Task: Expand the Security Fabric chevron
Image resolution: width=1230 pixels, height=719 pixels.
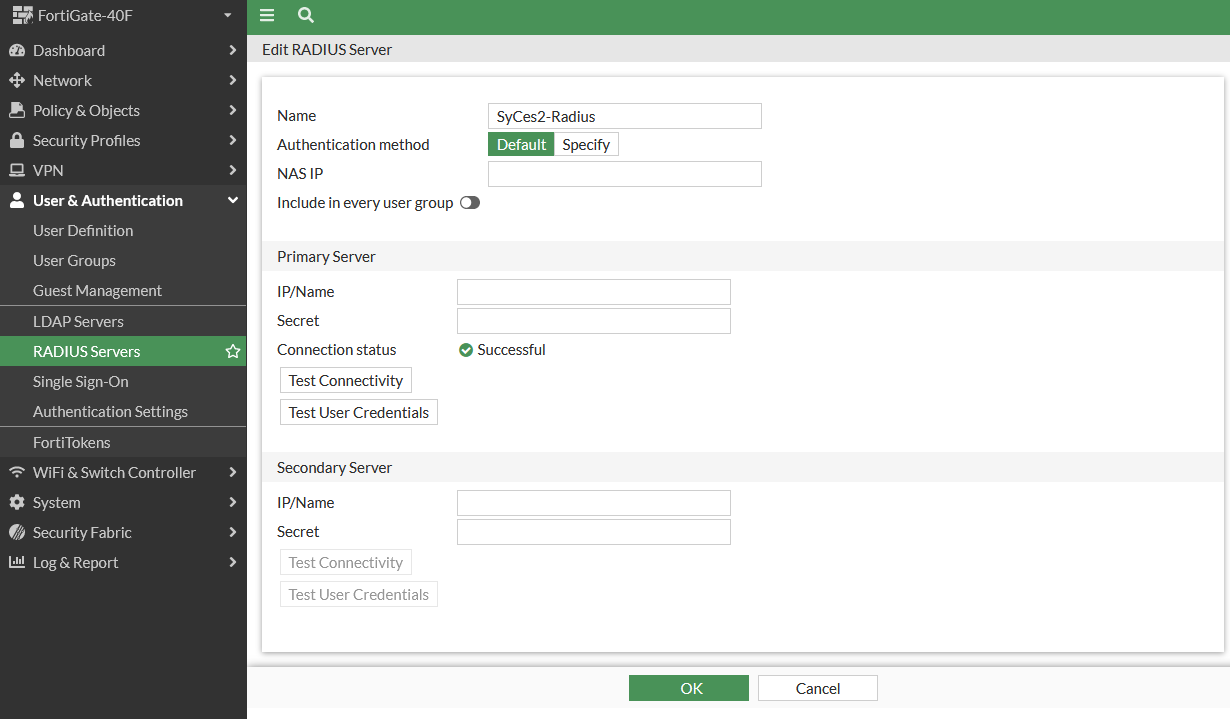Action: coord(232,532)
